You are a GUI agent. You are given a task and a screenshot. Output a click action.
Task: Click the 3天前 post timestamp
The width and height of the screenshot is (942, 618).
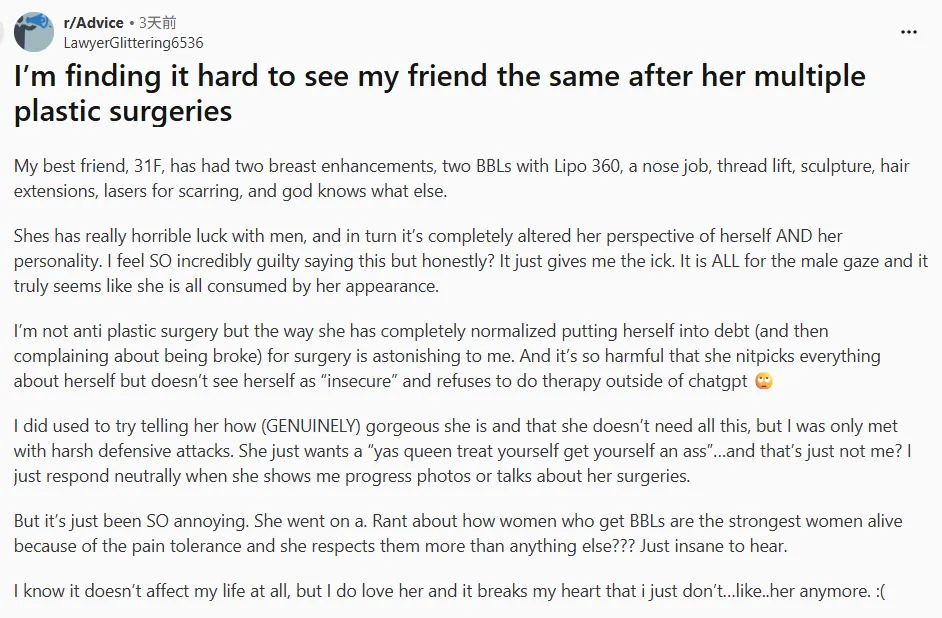(157, 23)
